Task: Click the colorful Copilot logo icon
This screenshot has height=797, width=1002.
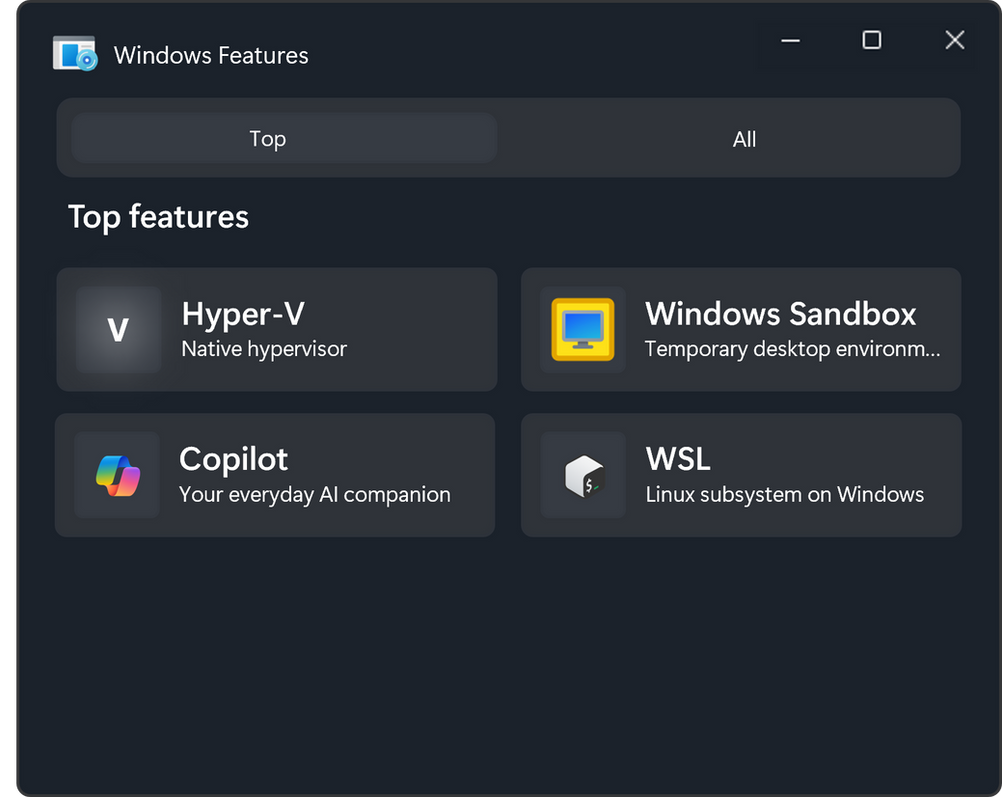Action: coord(118,476)
